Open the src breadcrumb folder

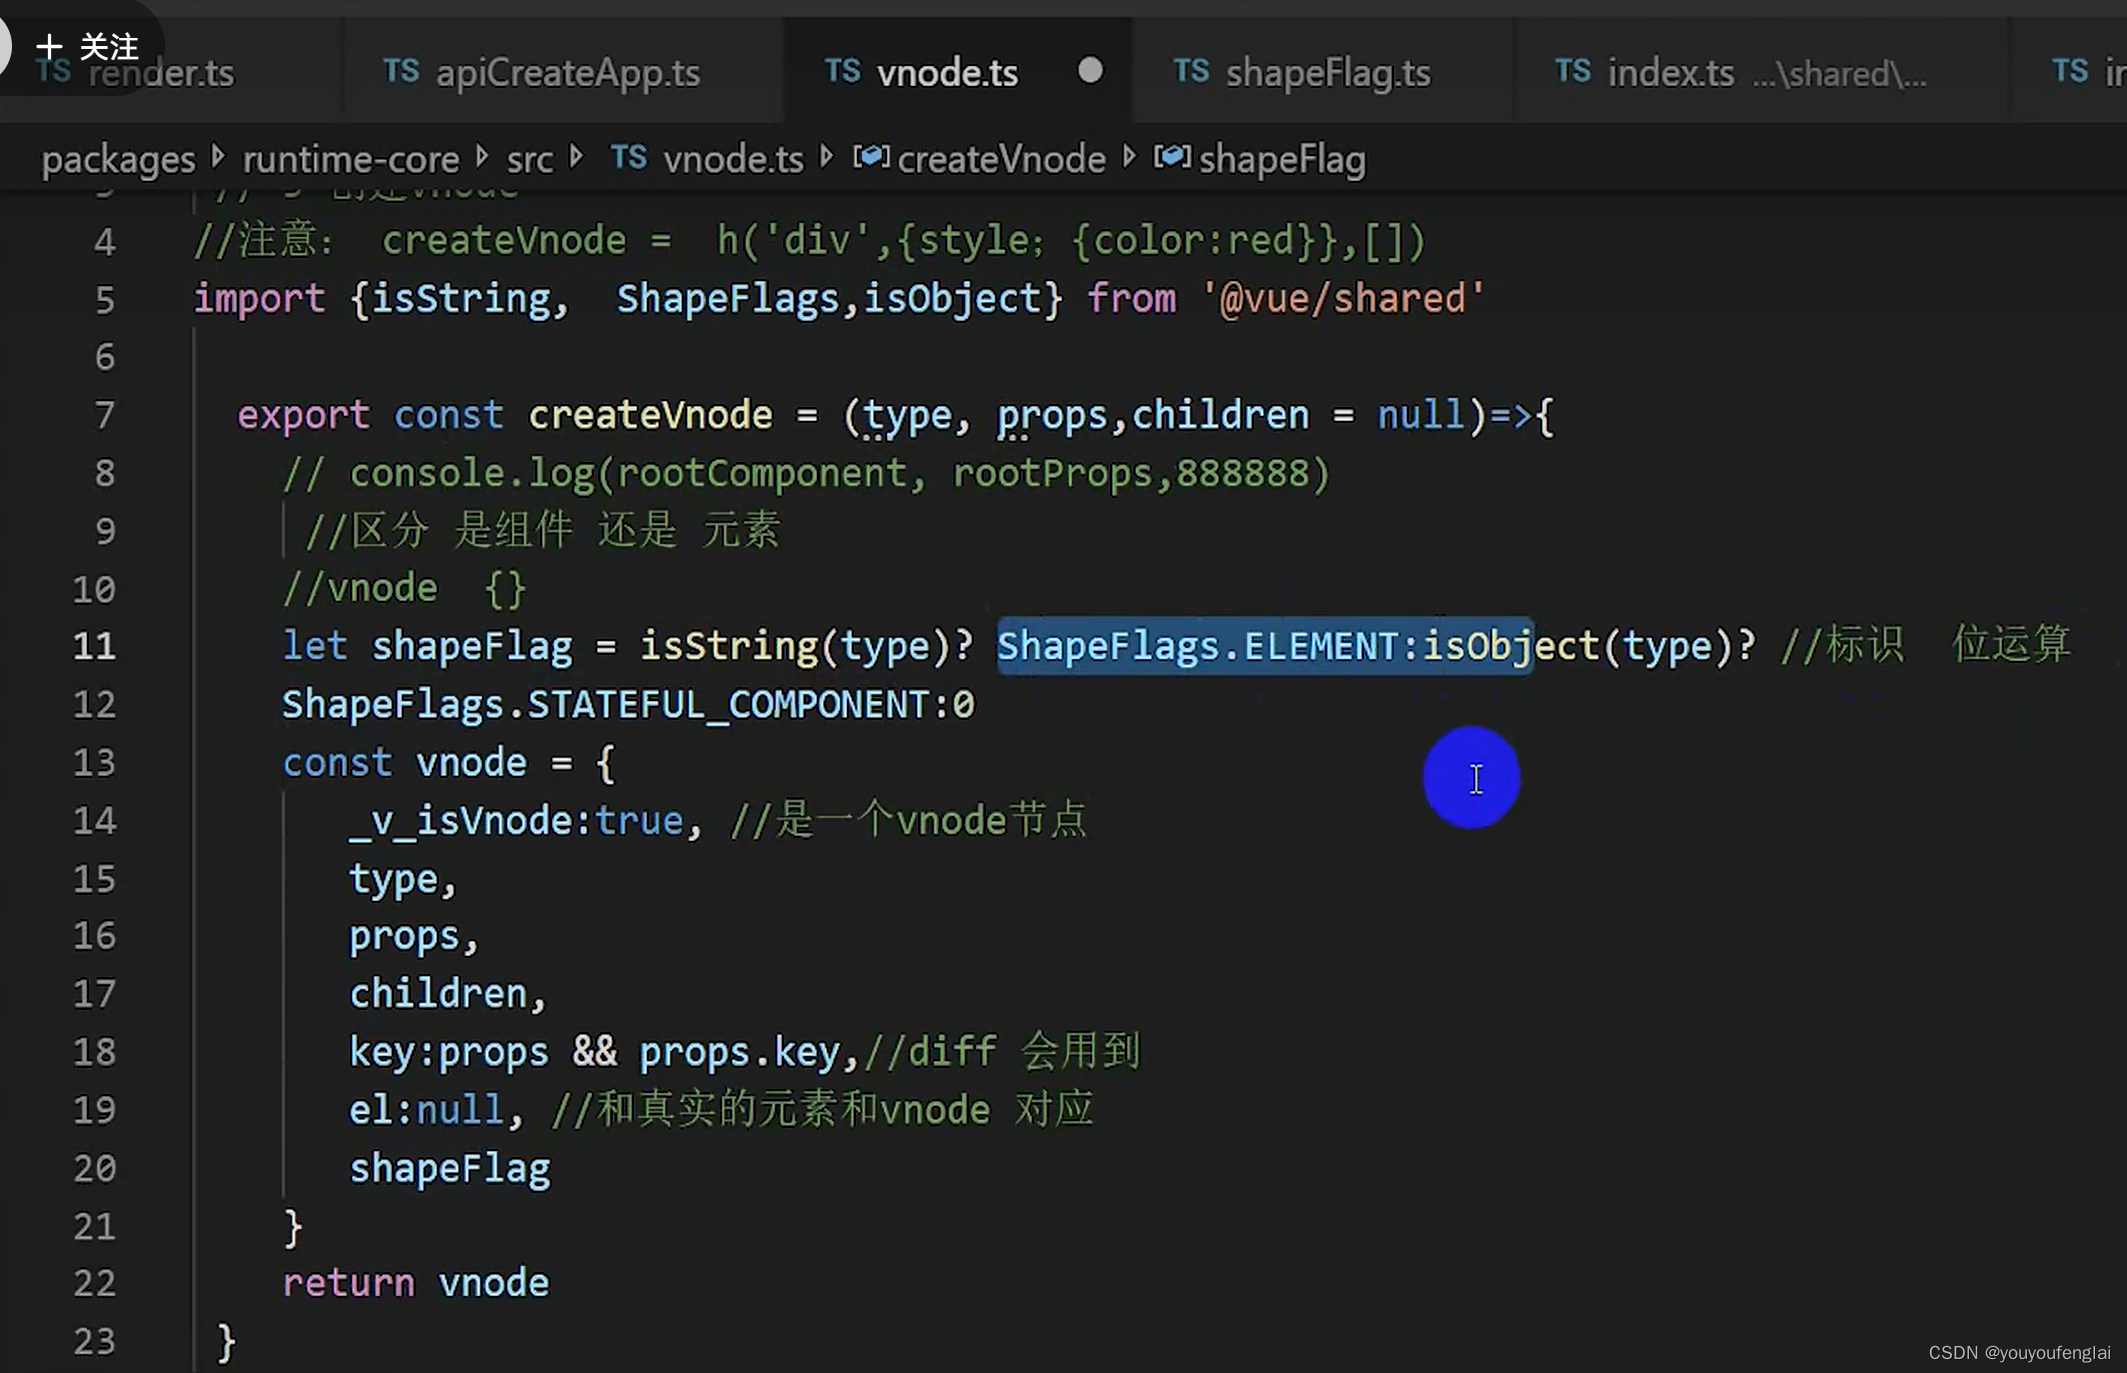point(529,159)
